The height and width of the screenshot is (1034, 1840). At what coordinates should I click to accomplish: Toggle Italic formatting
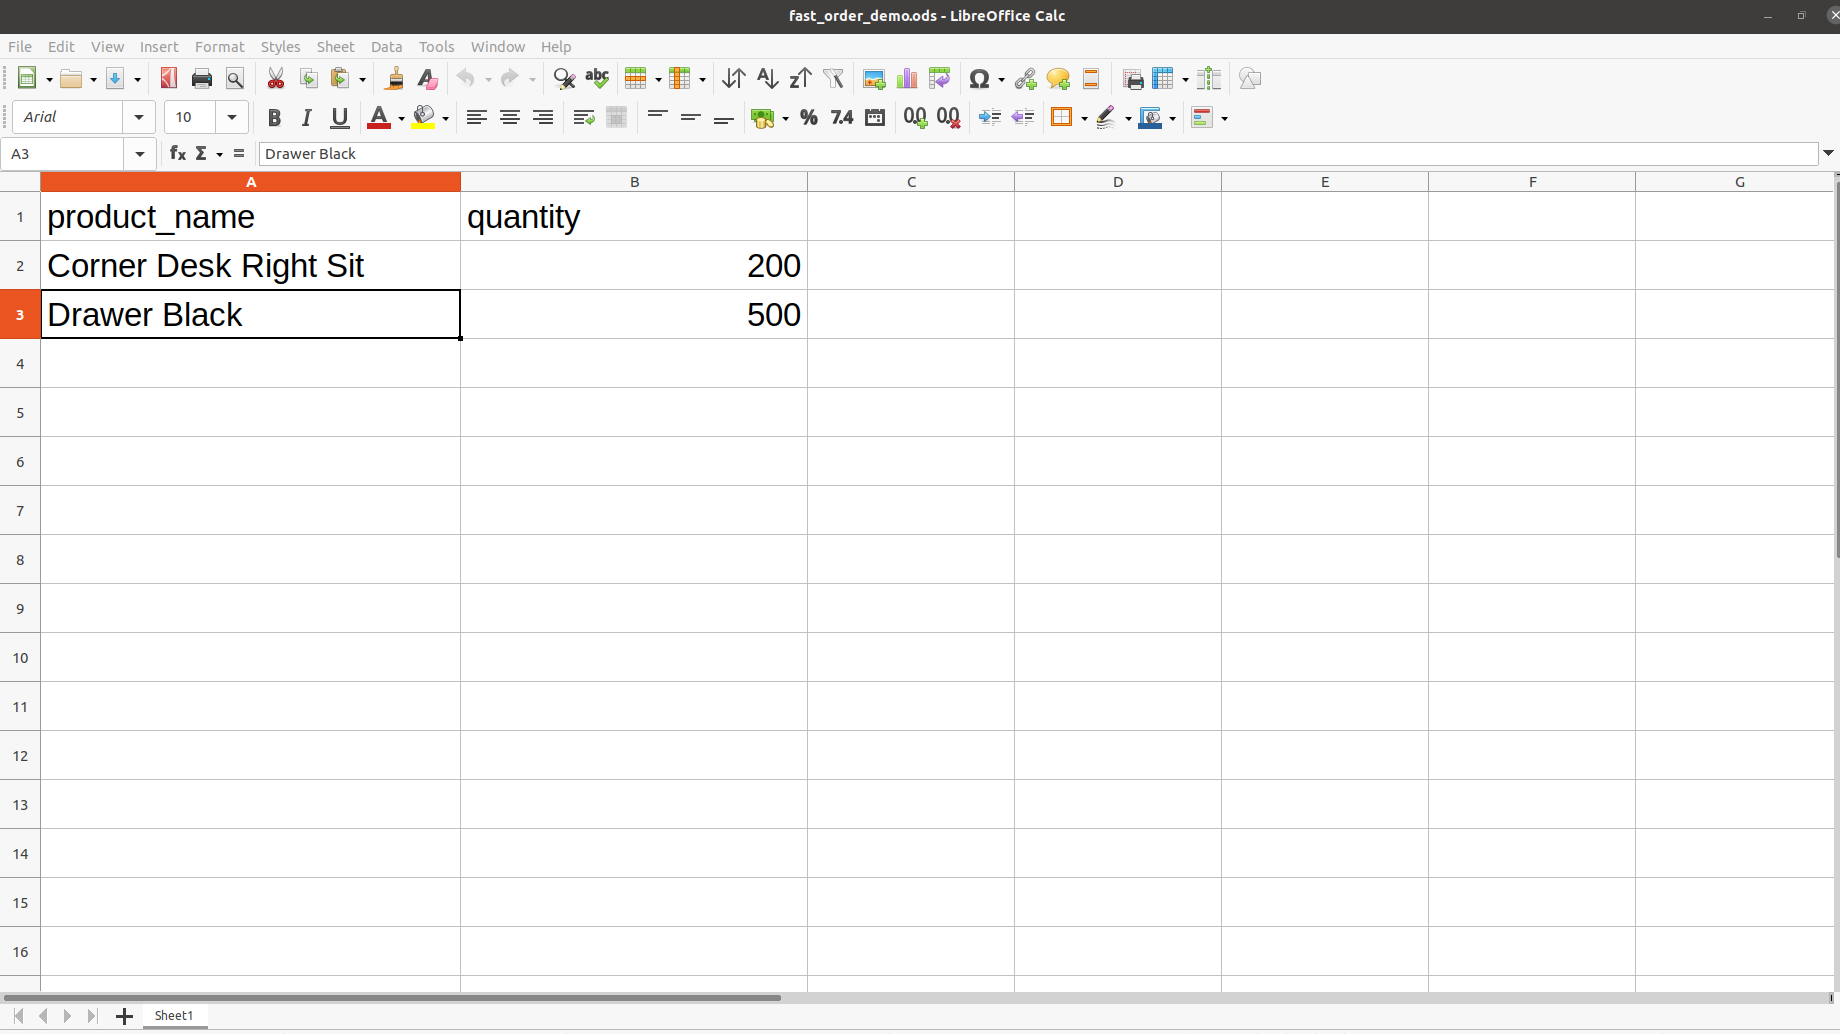(x=307, y=118)
